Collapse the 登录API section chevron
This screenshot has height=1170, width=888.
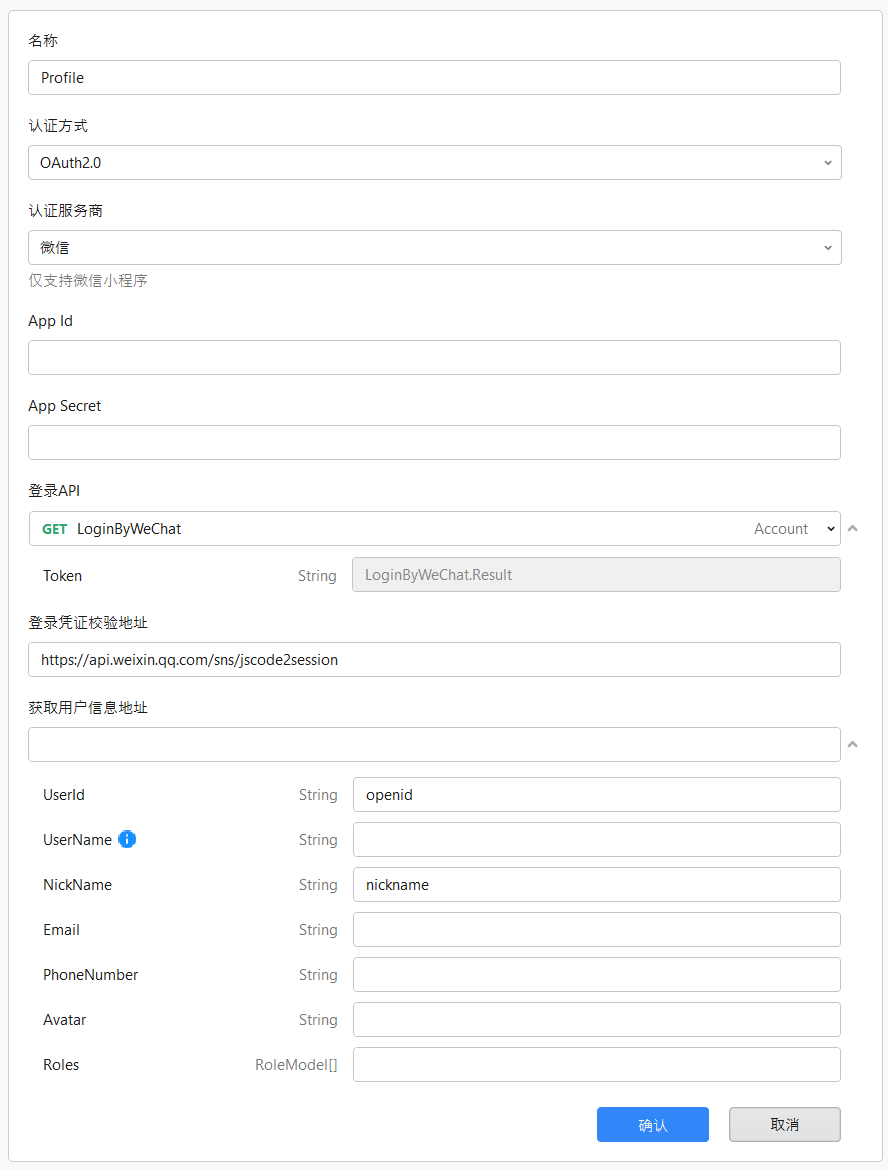coord(852,528)
